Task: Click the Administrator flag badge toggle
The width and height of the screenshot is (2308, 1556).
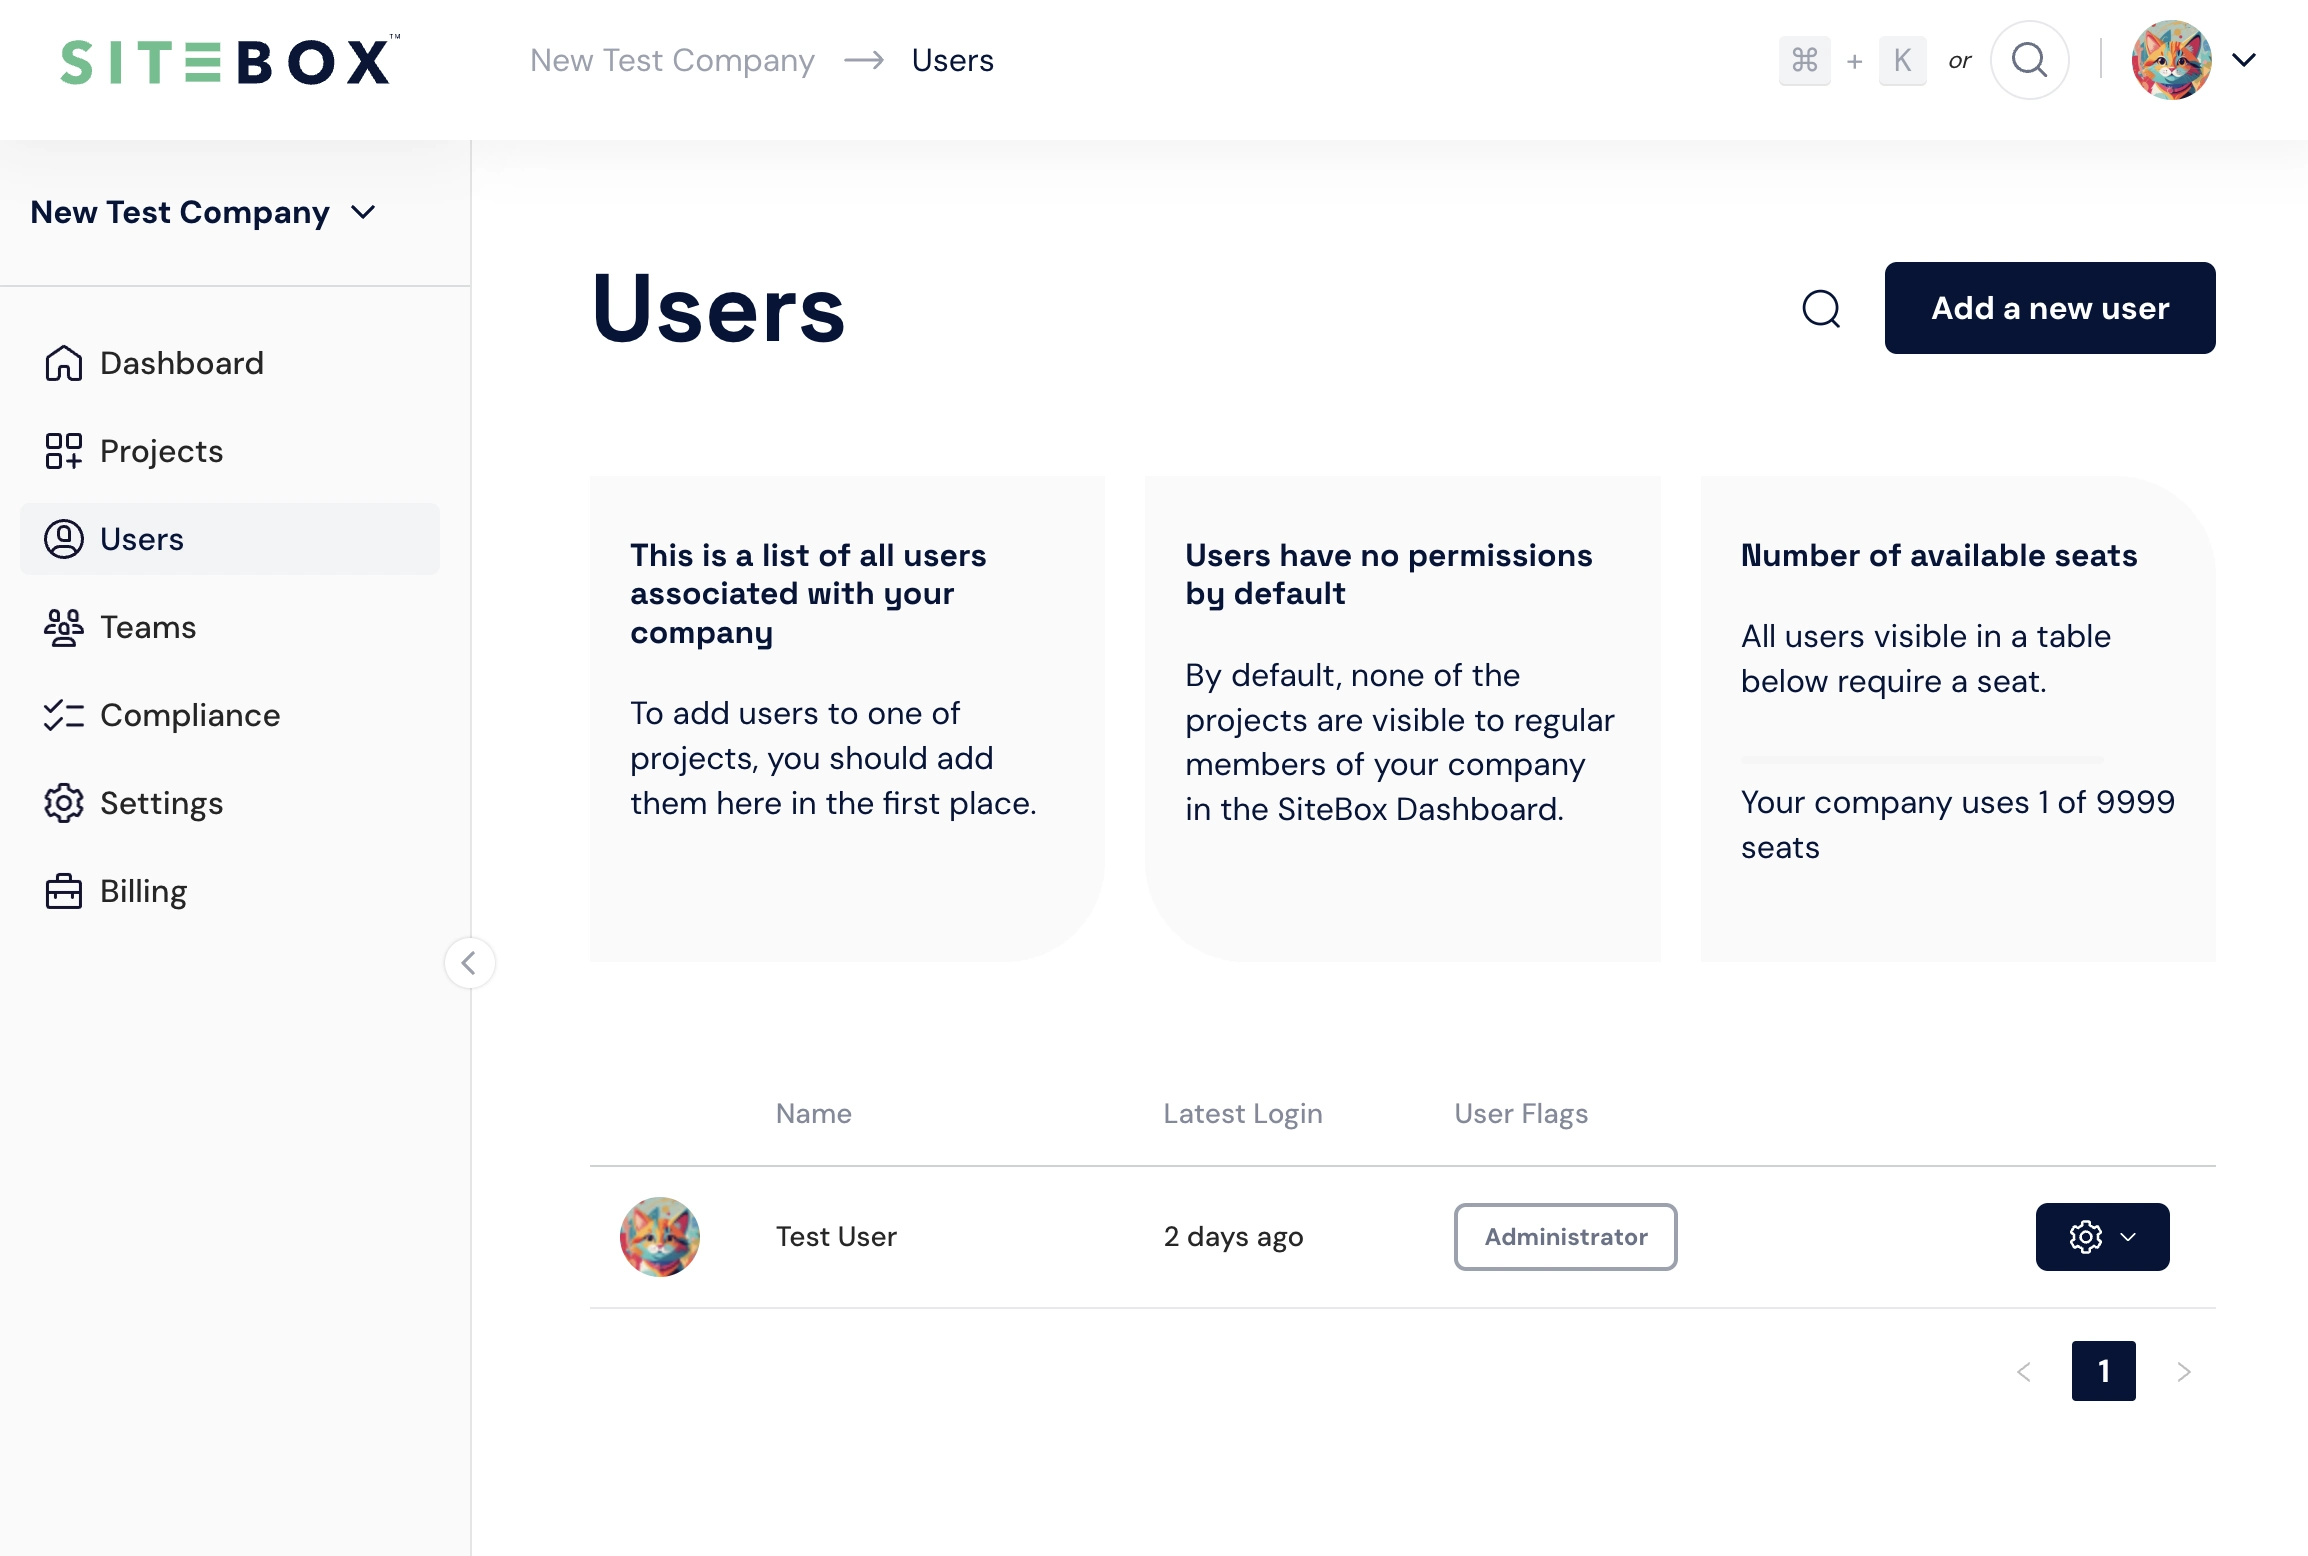Action: point(1565,1235)
